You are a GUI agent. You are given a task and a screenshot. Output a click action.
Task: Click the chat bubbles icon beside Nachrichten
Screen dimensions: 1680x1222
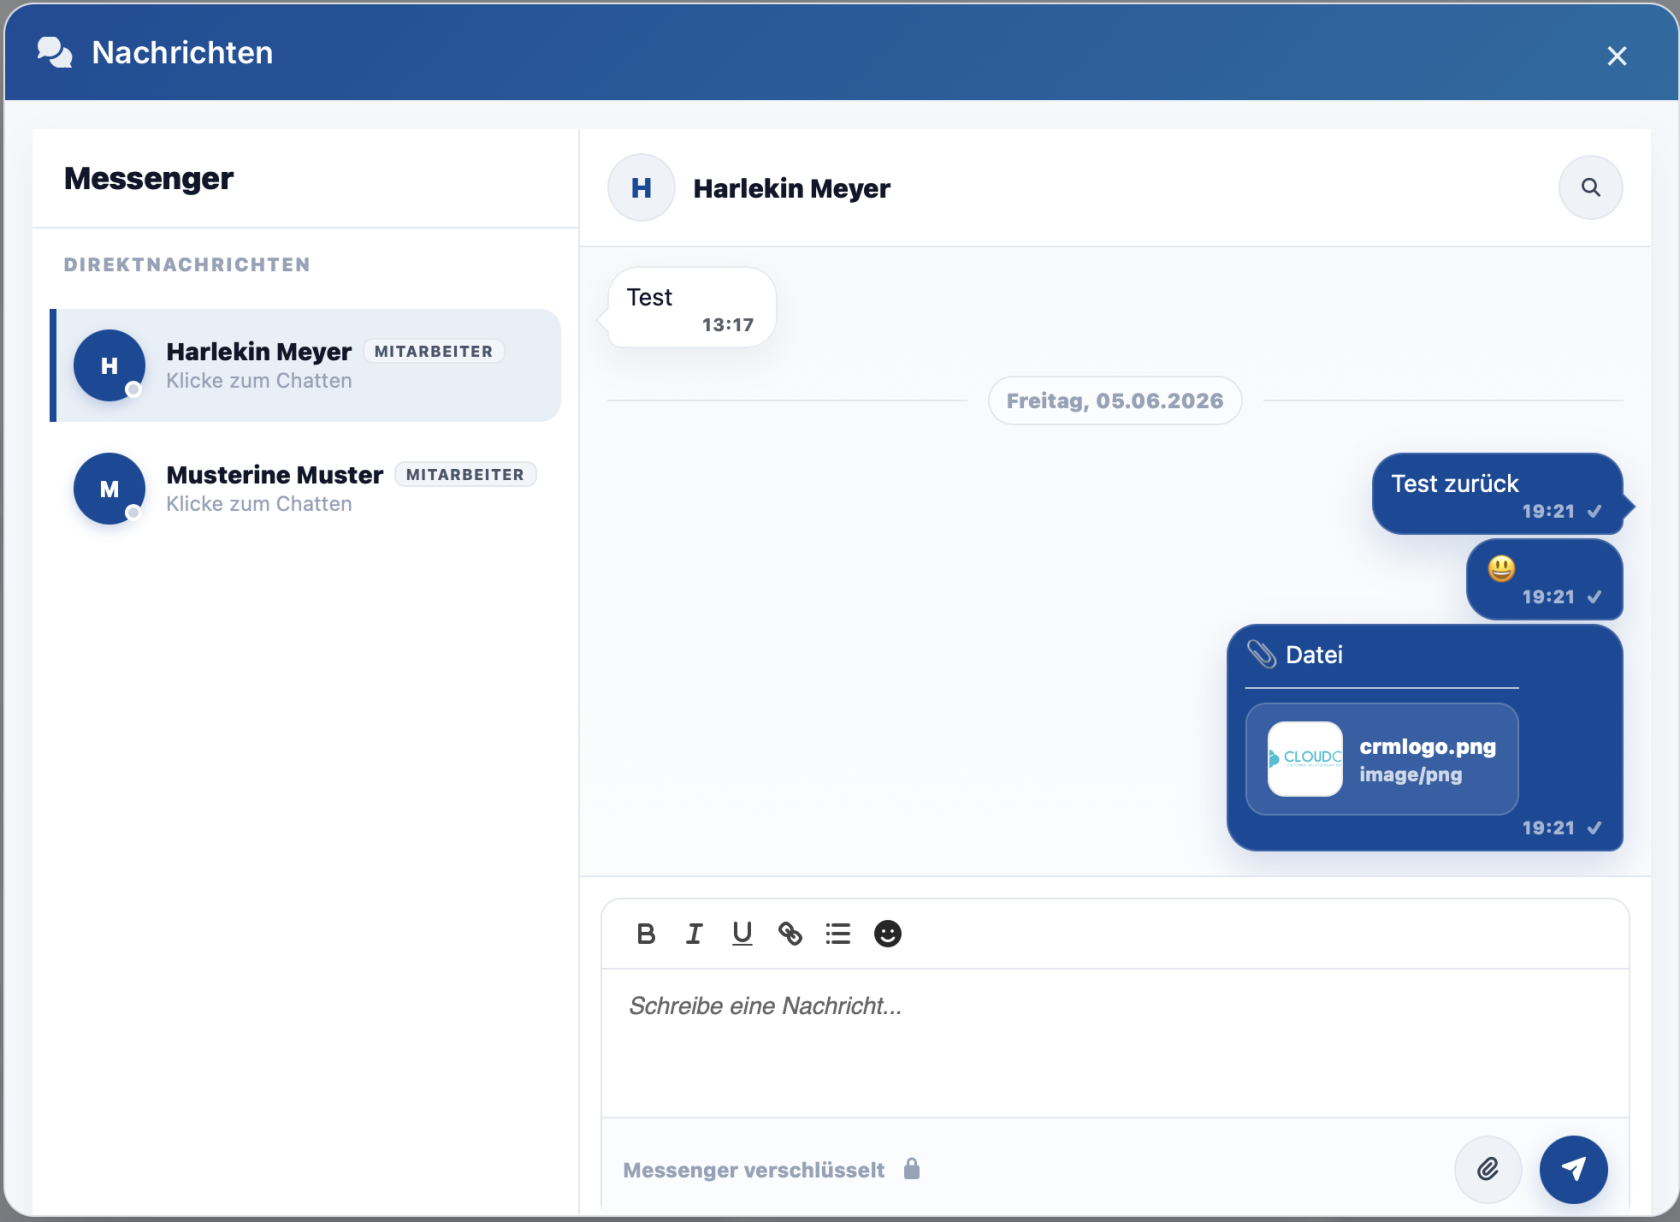(55, 52)
